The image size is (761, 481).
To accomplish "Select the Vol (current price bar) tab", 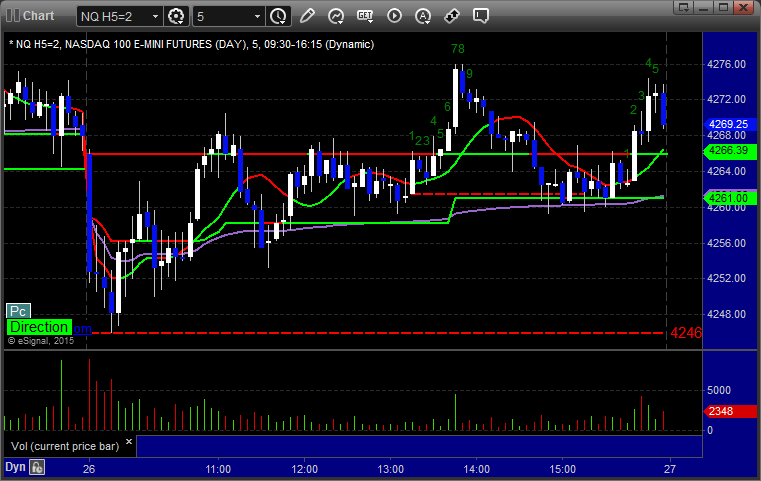I will [65, 446].
